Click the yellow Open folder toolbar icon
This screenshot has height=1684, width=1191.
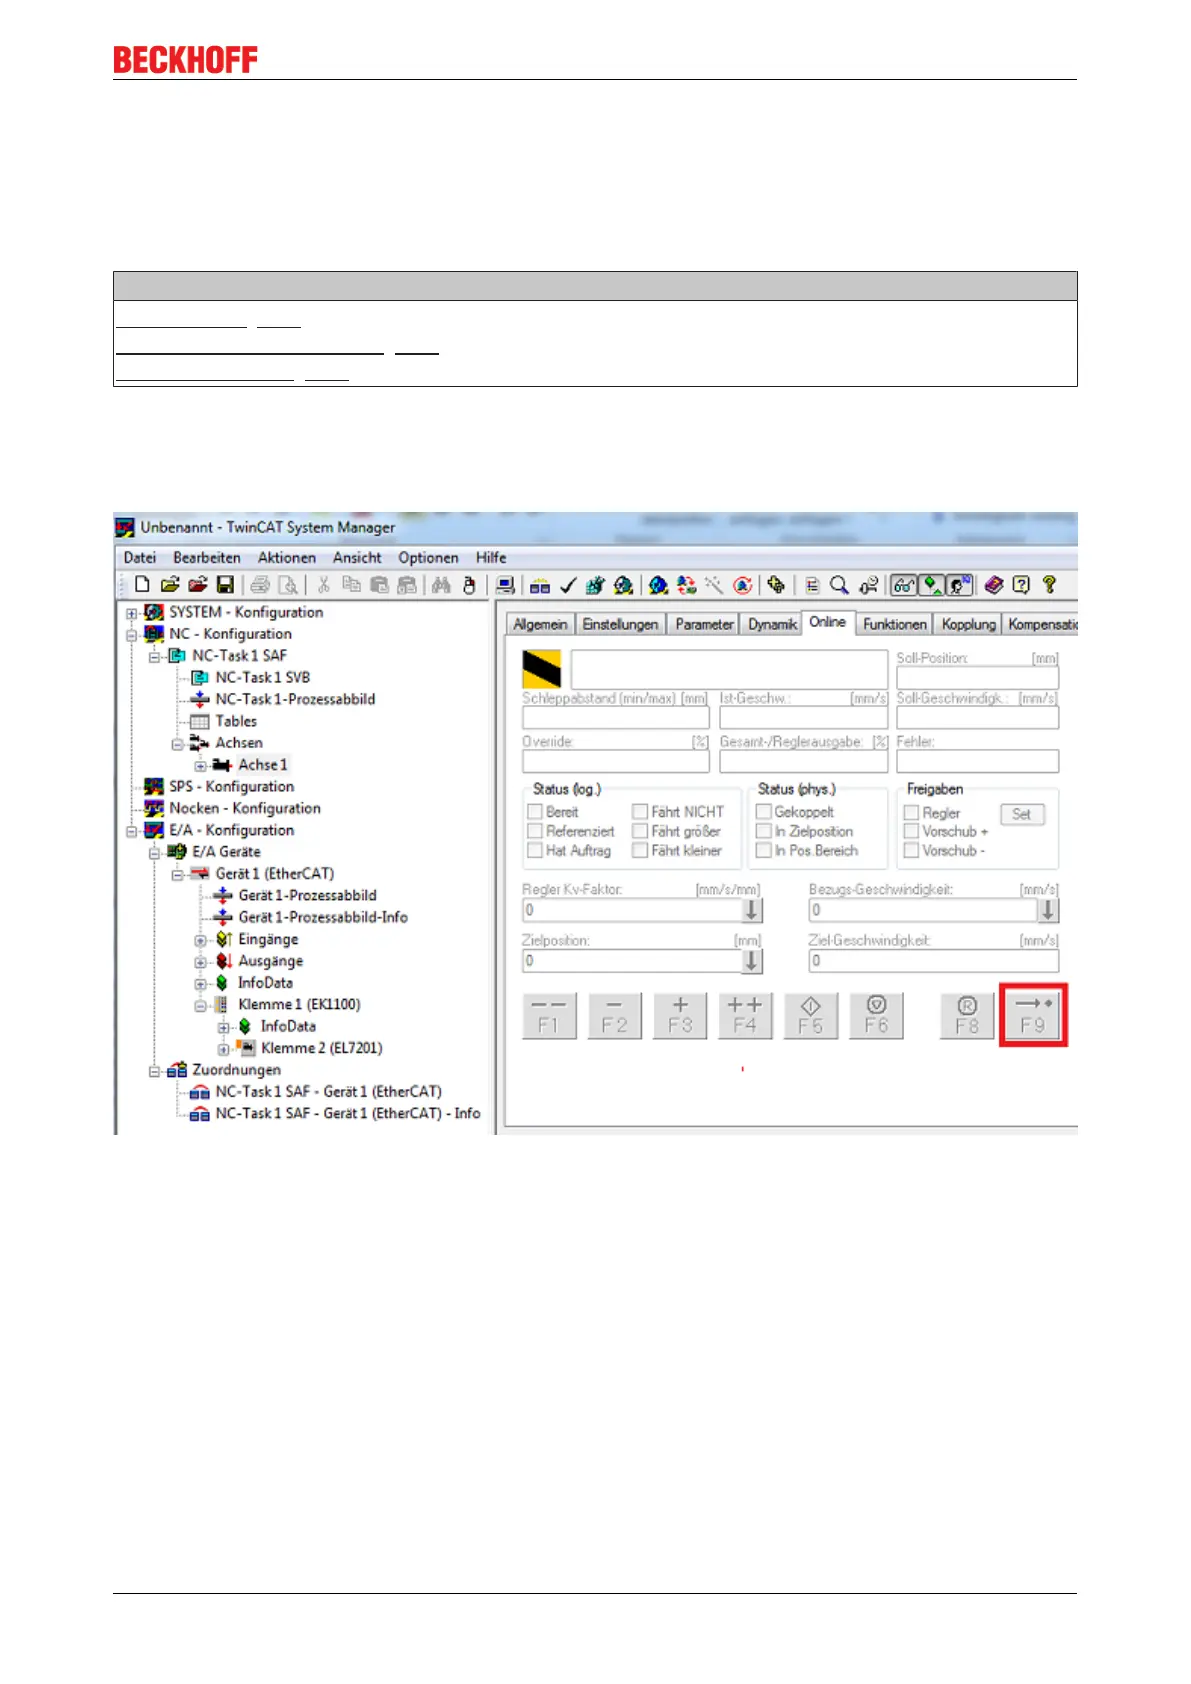pos(169,585)
